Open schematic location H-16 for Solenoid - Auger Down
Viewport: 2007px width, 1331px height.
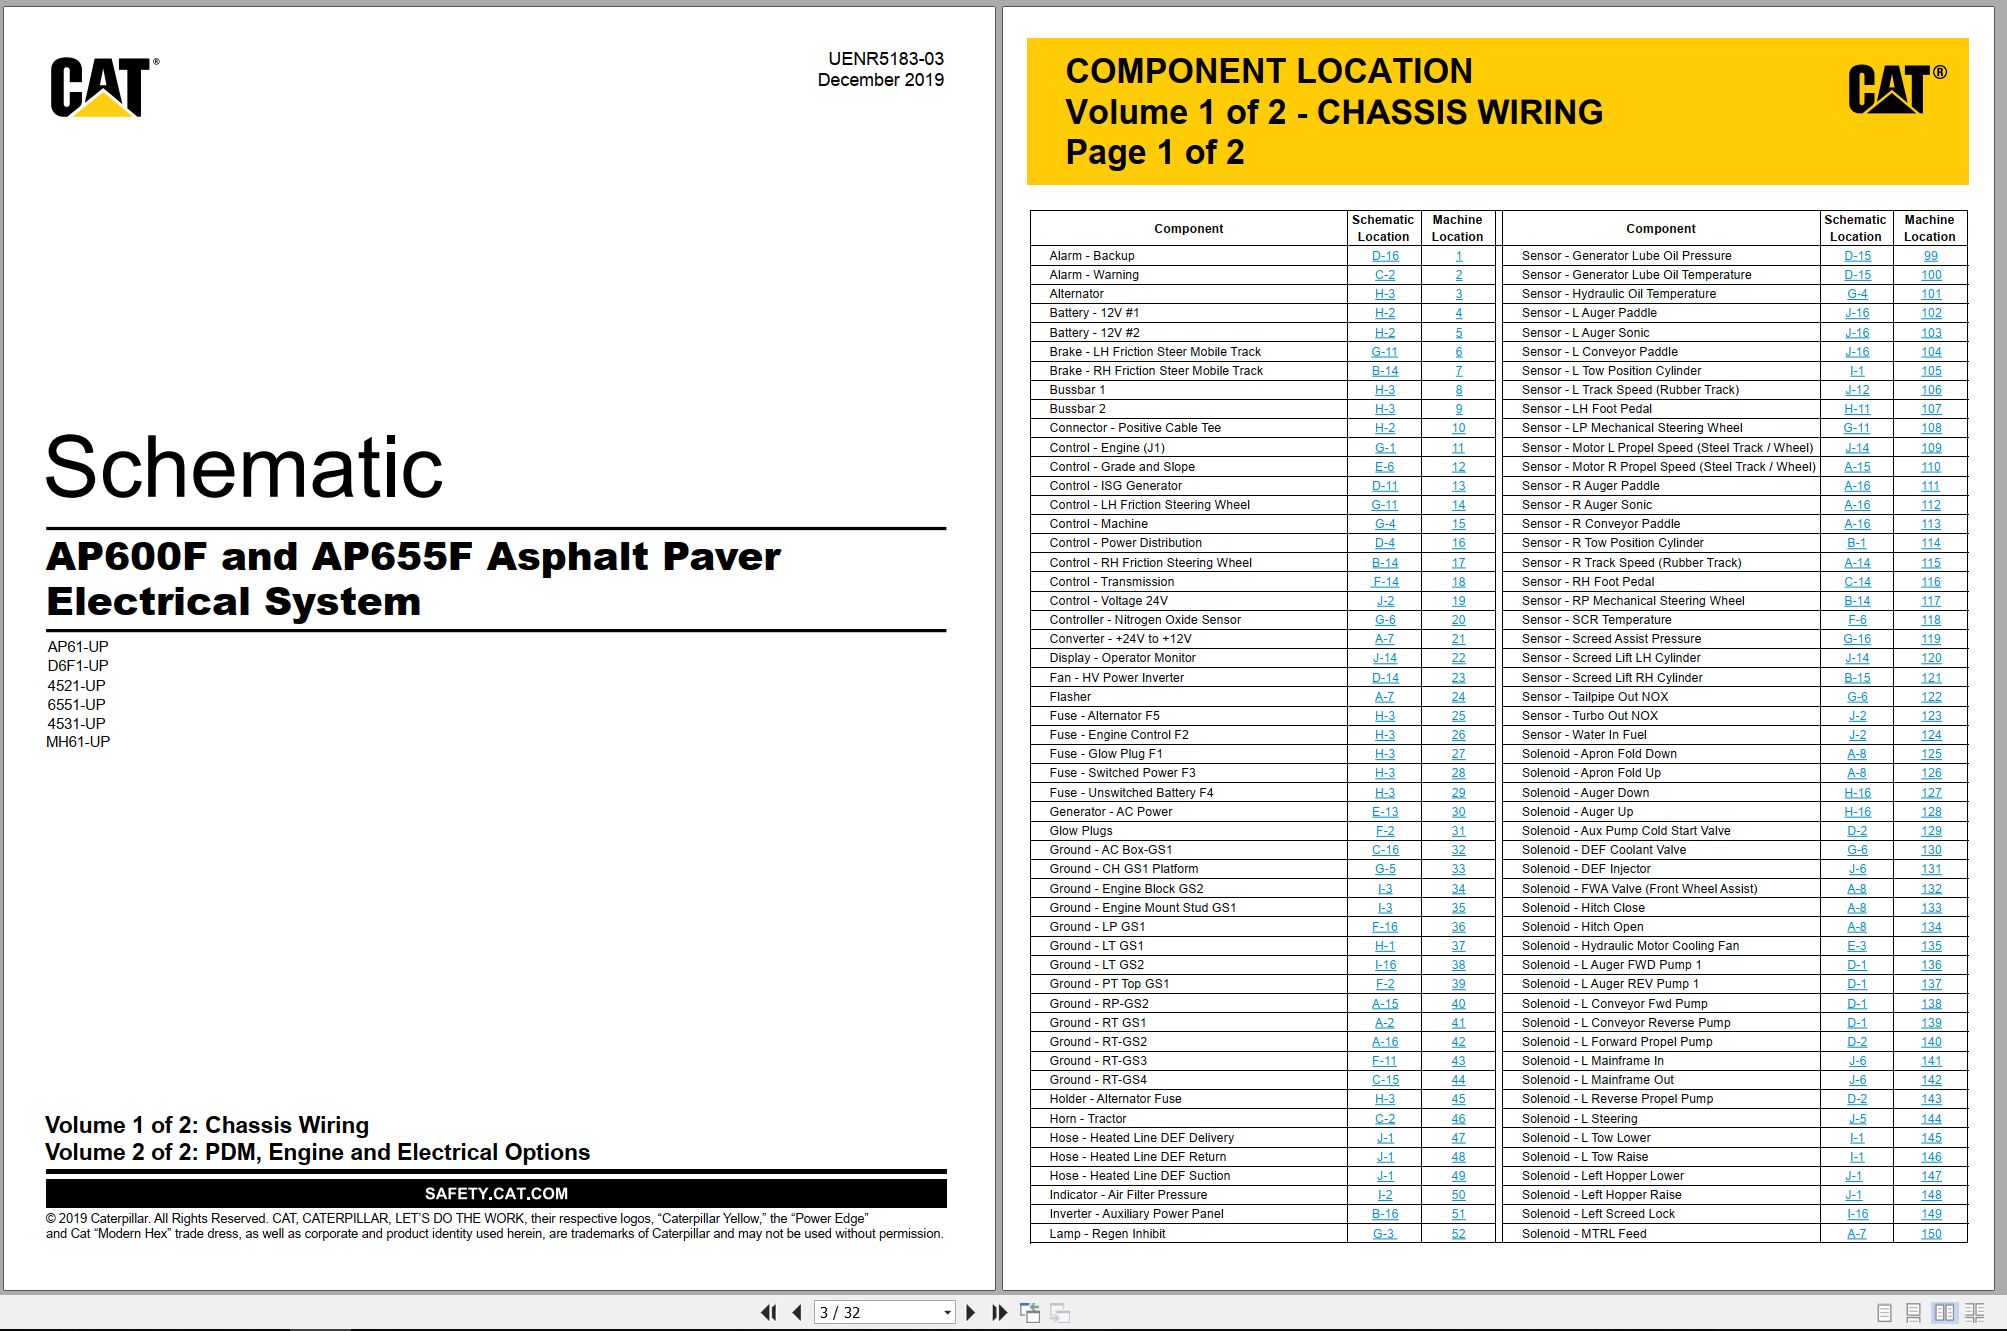coord(1857,793)
